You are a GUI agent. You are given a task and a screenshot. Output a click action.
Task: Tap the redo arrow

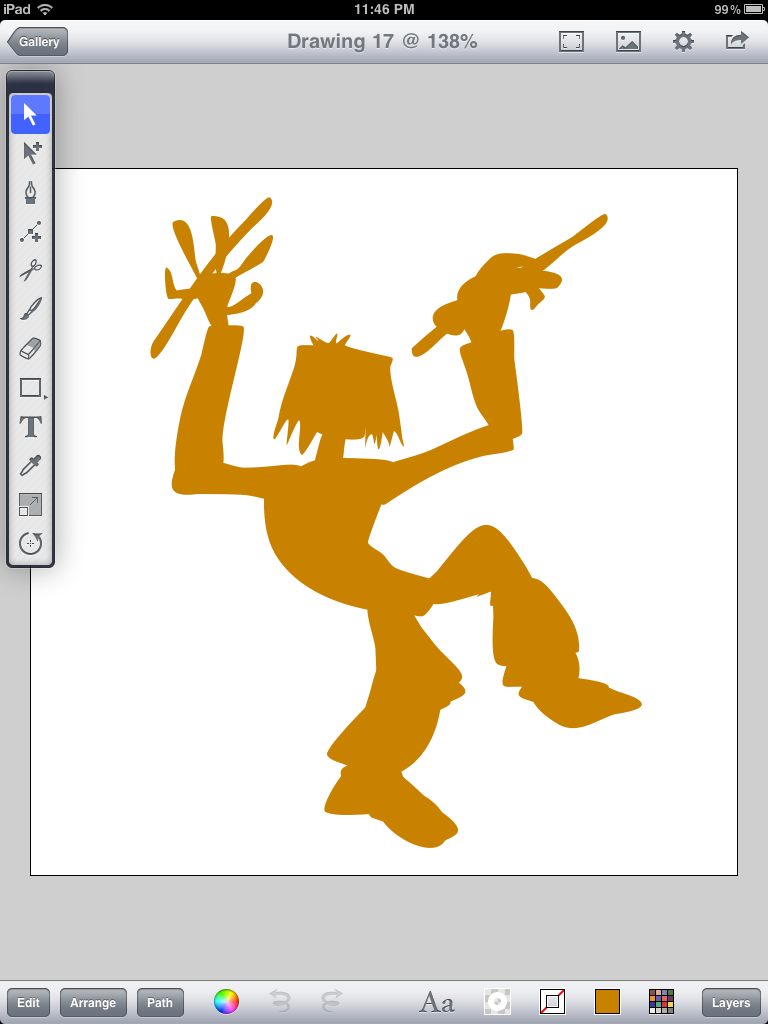(x=332, y=1001)
